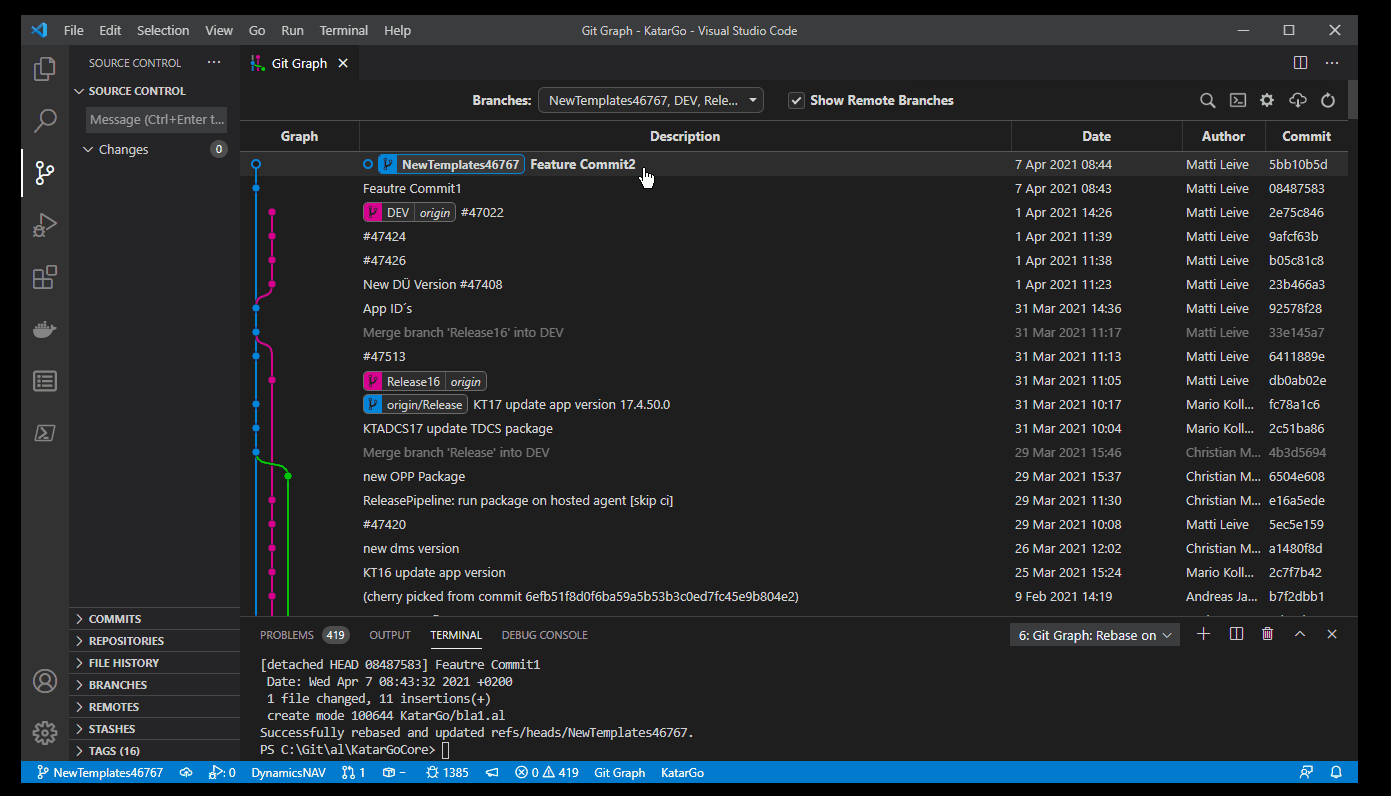Split the editor to the right
Viewport: 1391px width, 796px height.
[1301, 63]
